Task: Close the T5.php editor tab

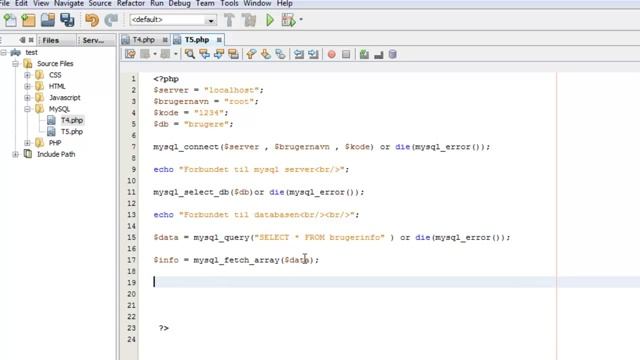Action: pos(219,40)
